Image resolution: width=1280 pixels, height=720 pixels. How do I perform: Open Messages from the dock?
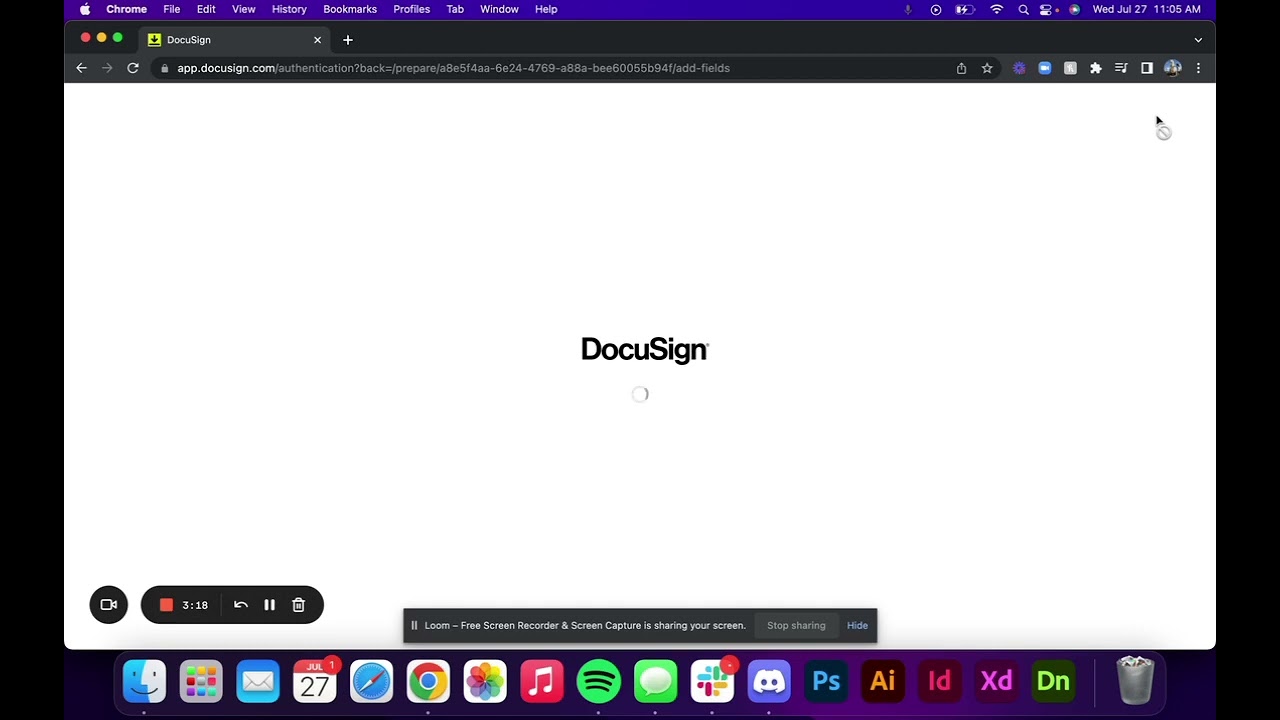(x=656, y=682)
